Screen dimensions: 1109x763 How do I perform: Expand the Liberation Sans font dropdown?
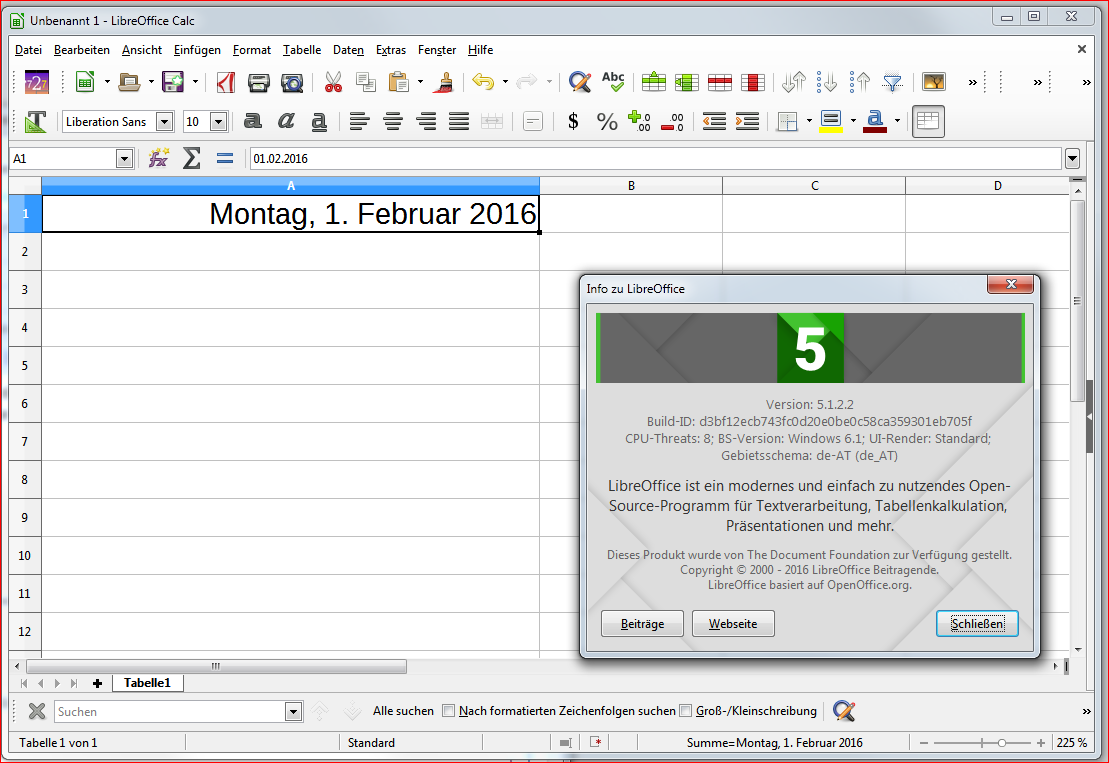pyautogui.click(x=164, y=122)
